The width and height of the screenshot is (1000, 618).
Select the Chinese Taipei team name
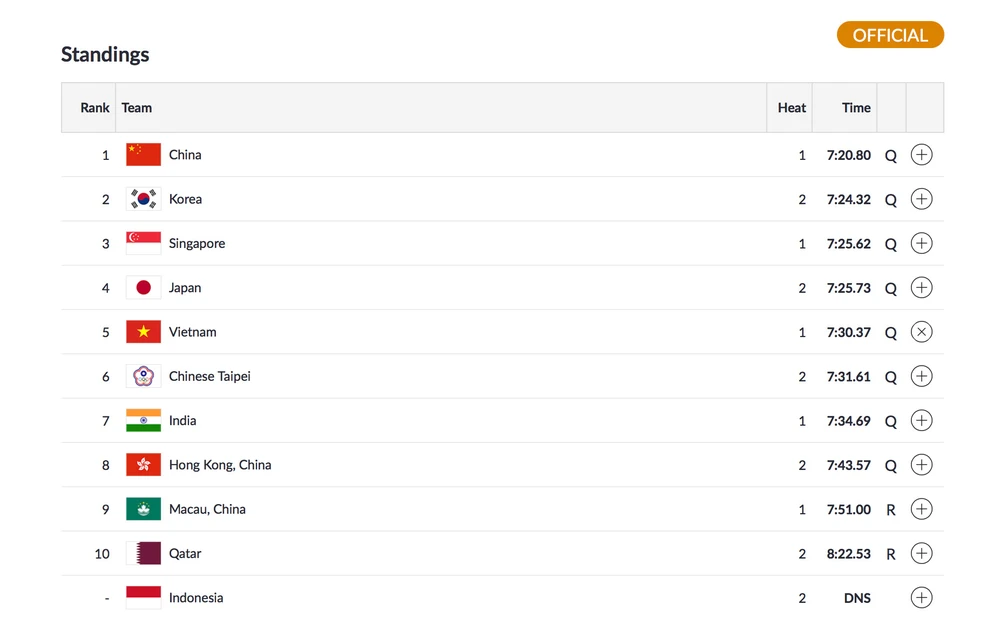pos(210,377)
